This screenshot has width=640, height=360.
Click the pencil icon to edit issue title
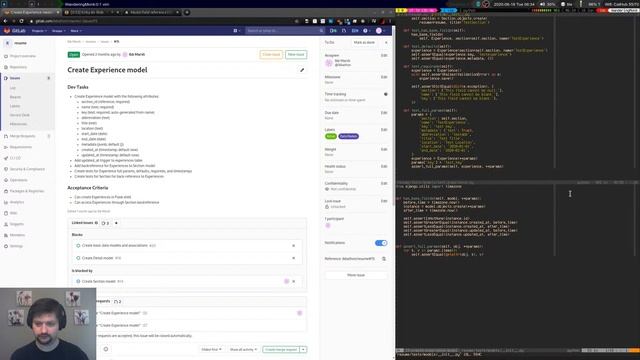[x=302, y=70]
